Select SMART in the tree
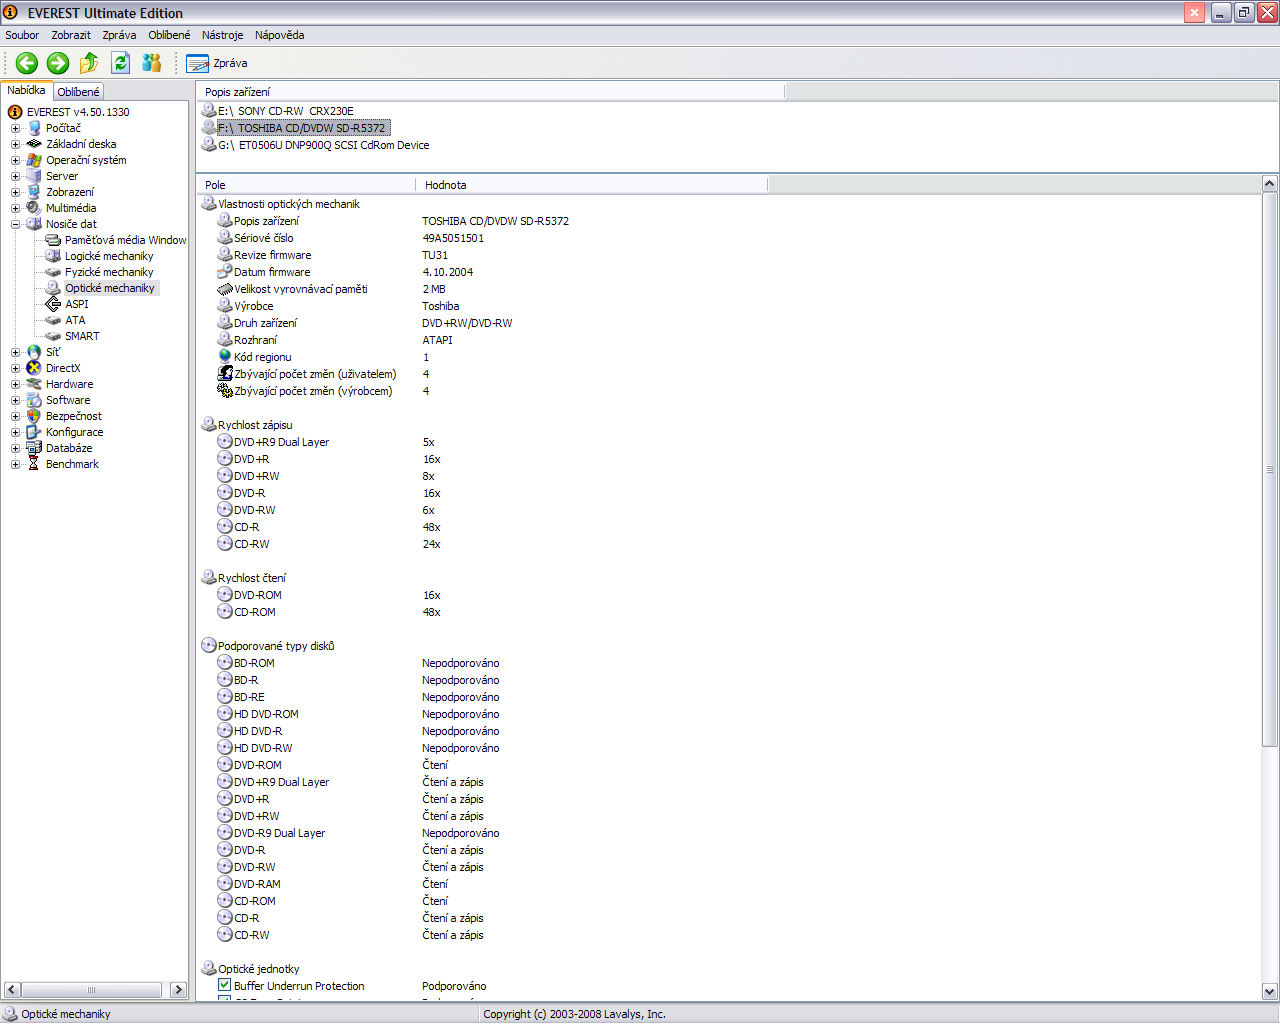Image resolution: width=1280 pixels, height=1024 pixels. [82, 336]
